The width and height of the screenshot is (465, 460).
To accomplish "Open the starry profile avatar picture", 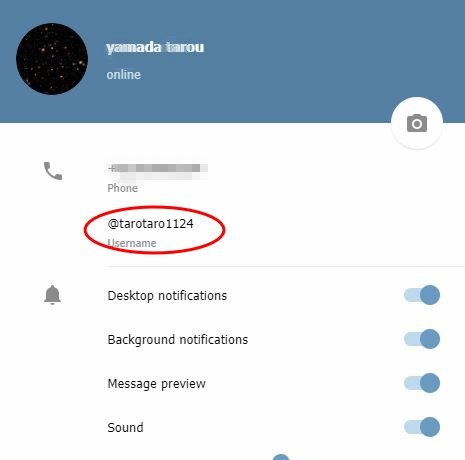I will click(52, 59).
